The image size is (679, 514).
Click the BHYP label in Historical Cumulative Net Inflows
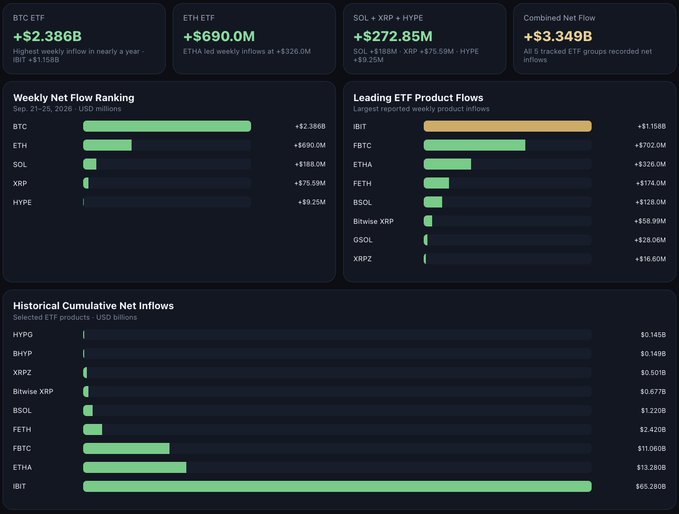tap(22, 354)
